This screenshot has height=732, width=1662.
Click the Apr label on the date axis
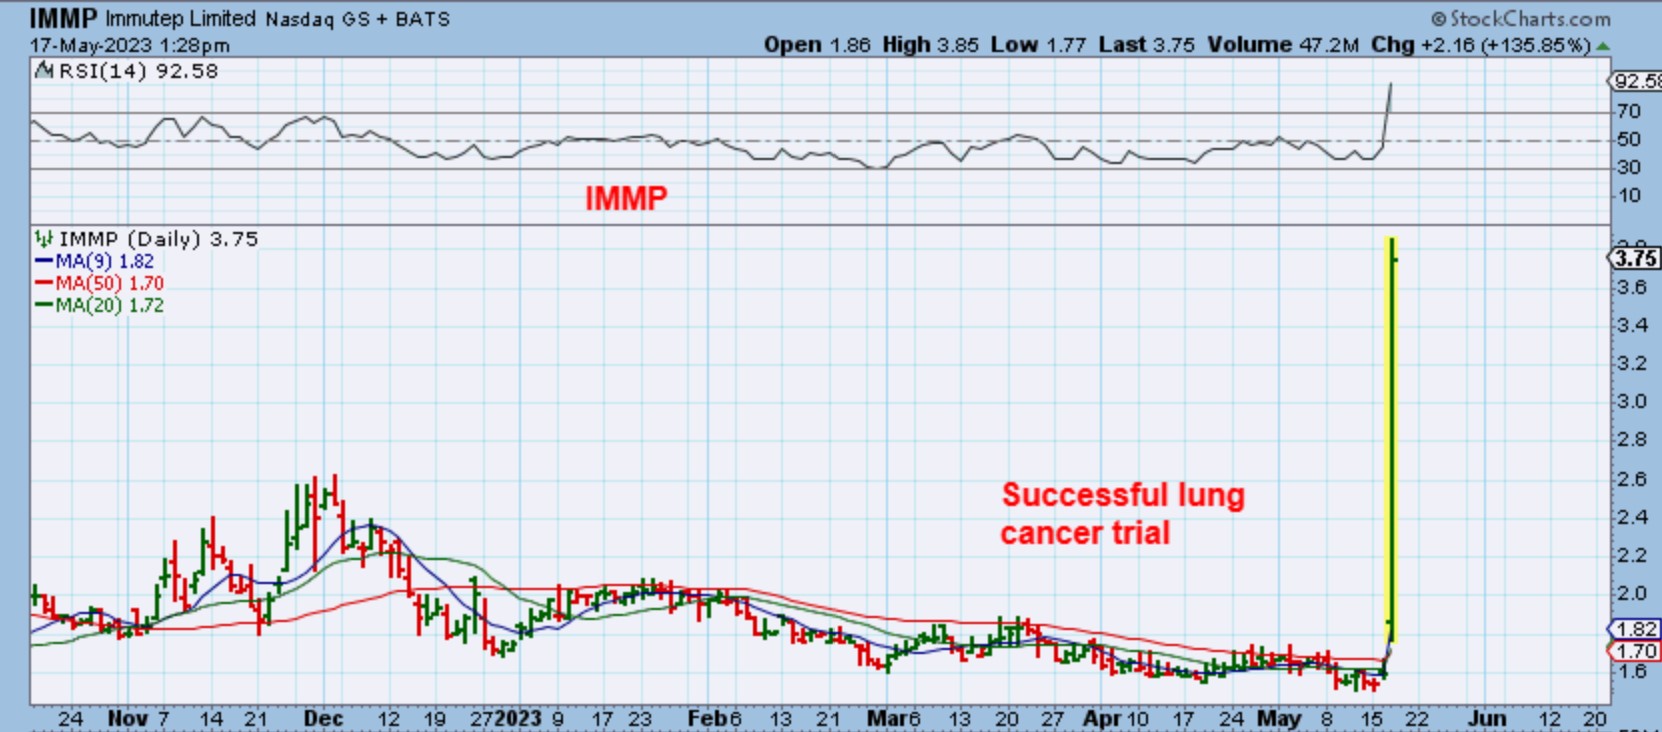click(1102, 718)
